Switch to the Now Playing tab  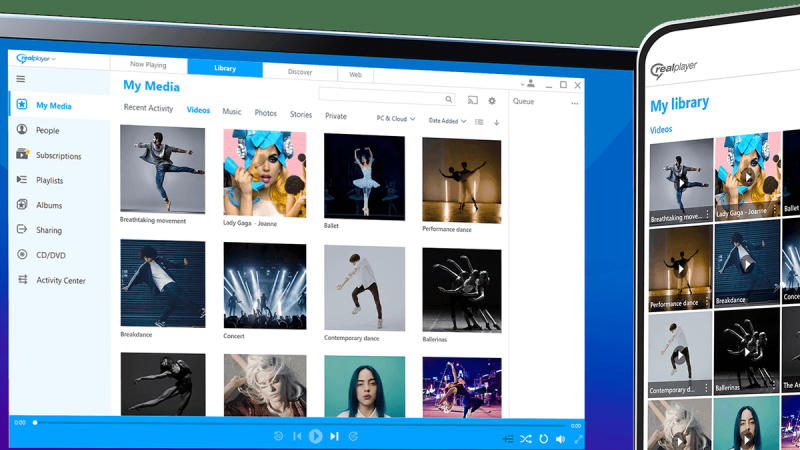click(x=148, y=64)
